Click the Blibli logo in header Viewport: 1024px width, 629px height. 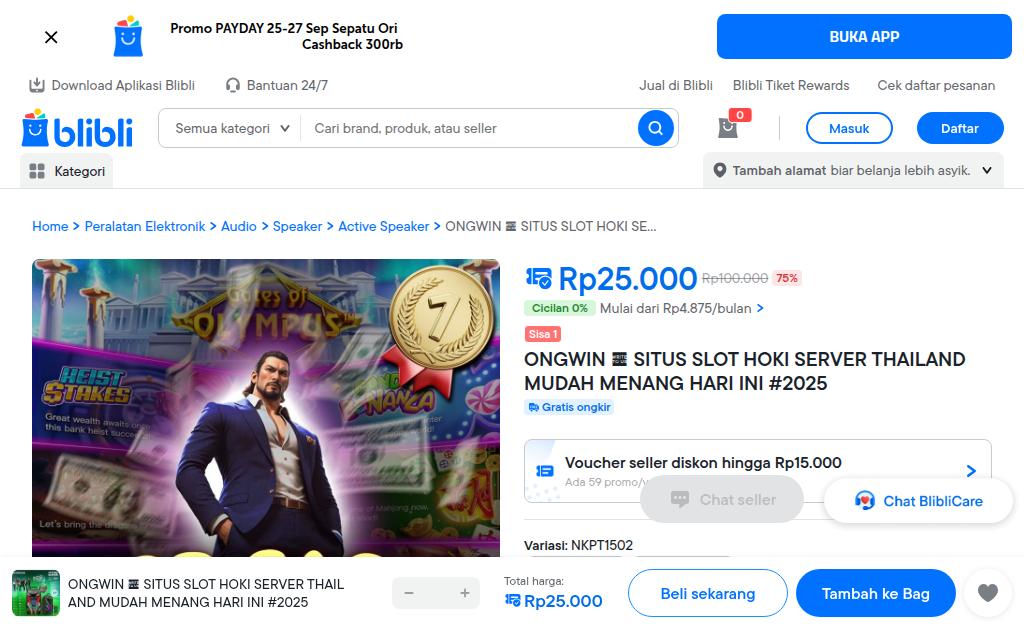coord(77,129)
